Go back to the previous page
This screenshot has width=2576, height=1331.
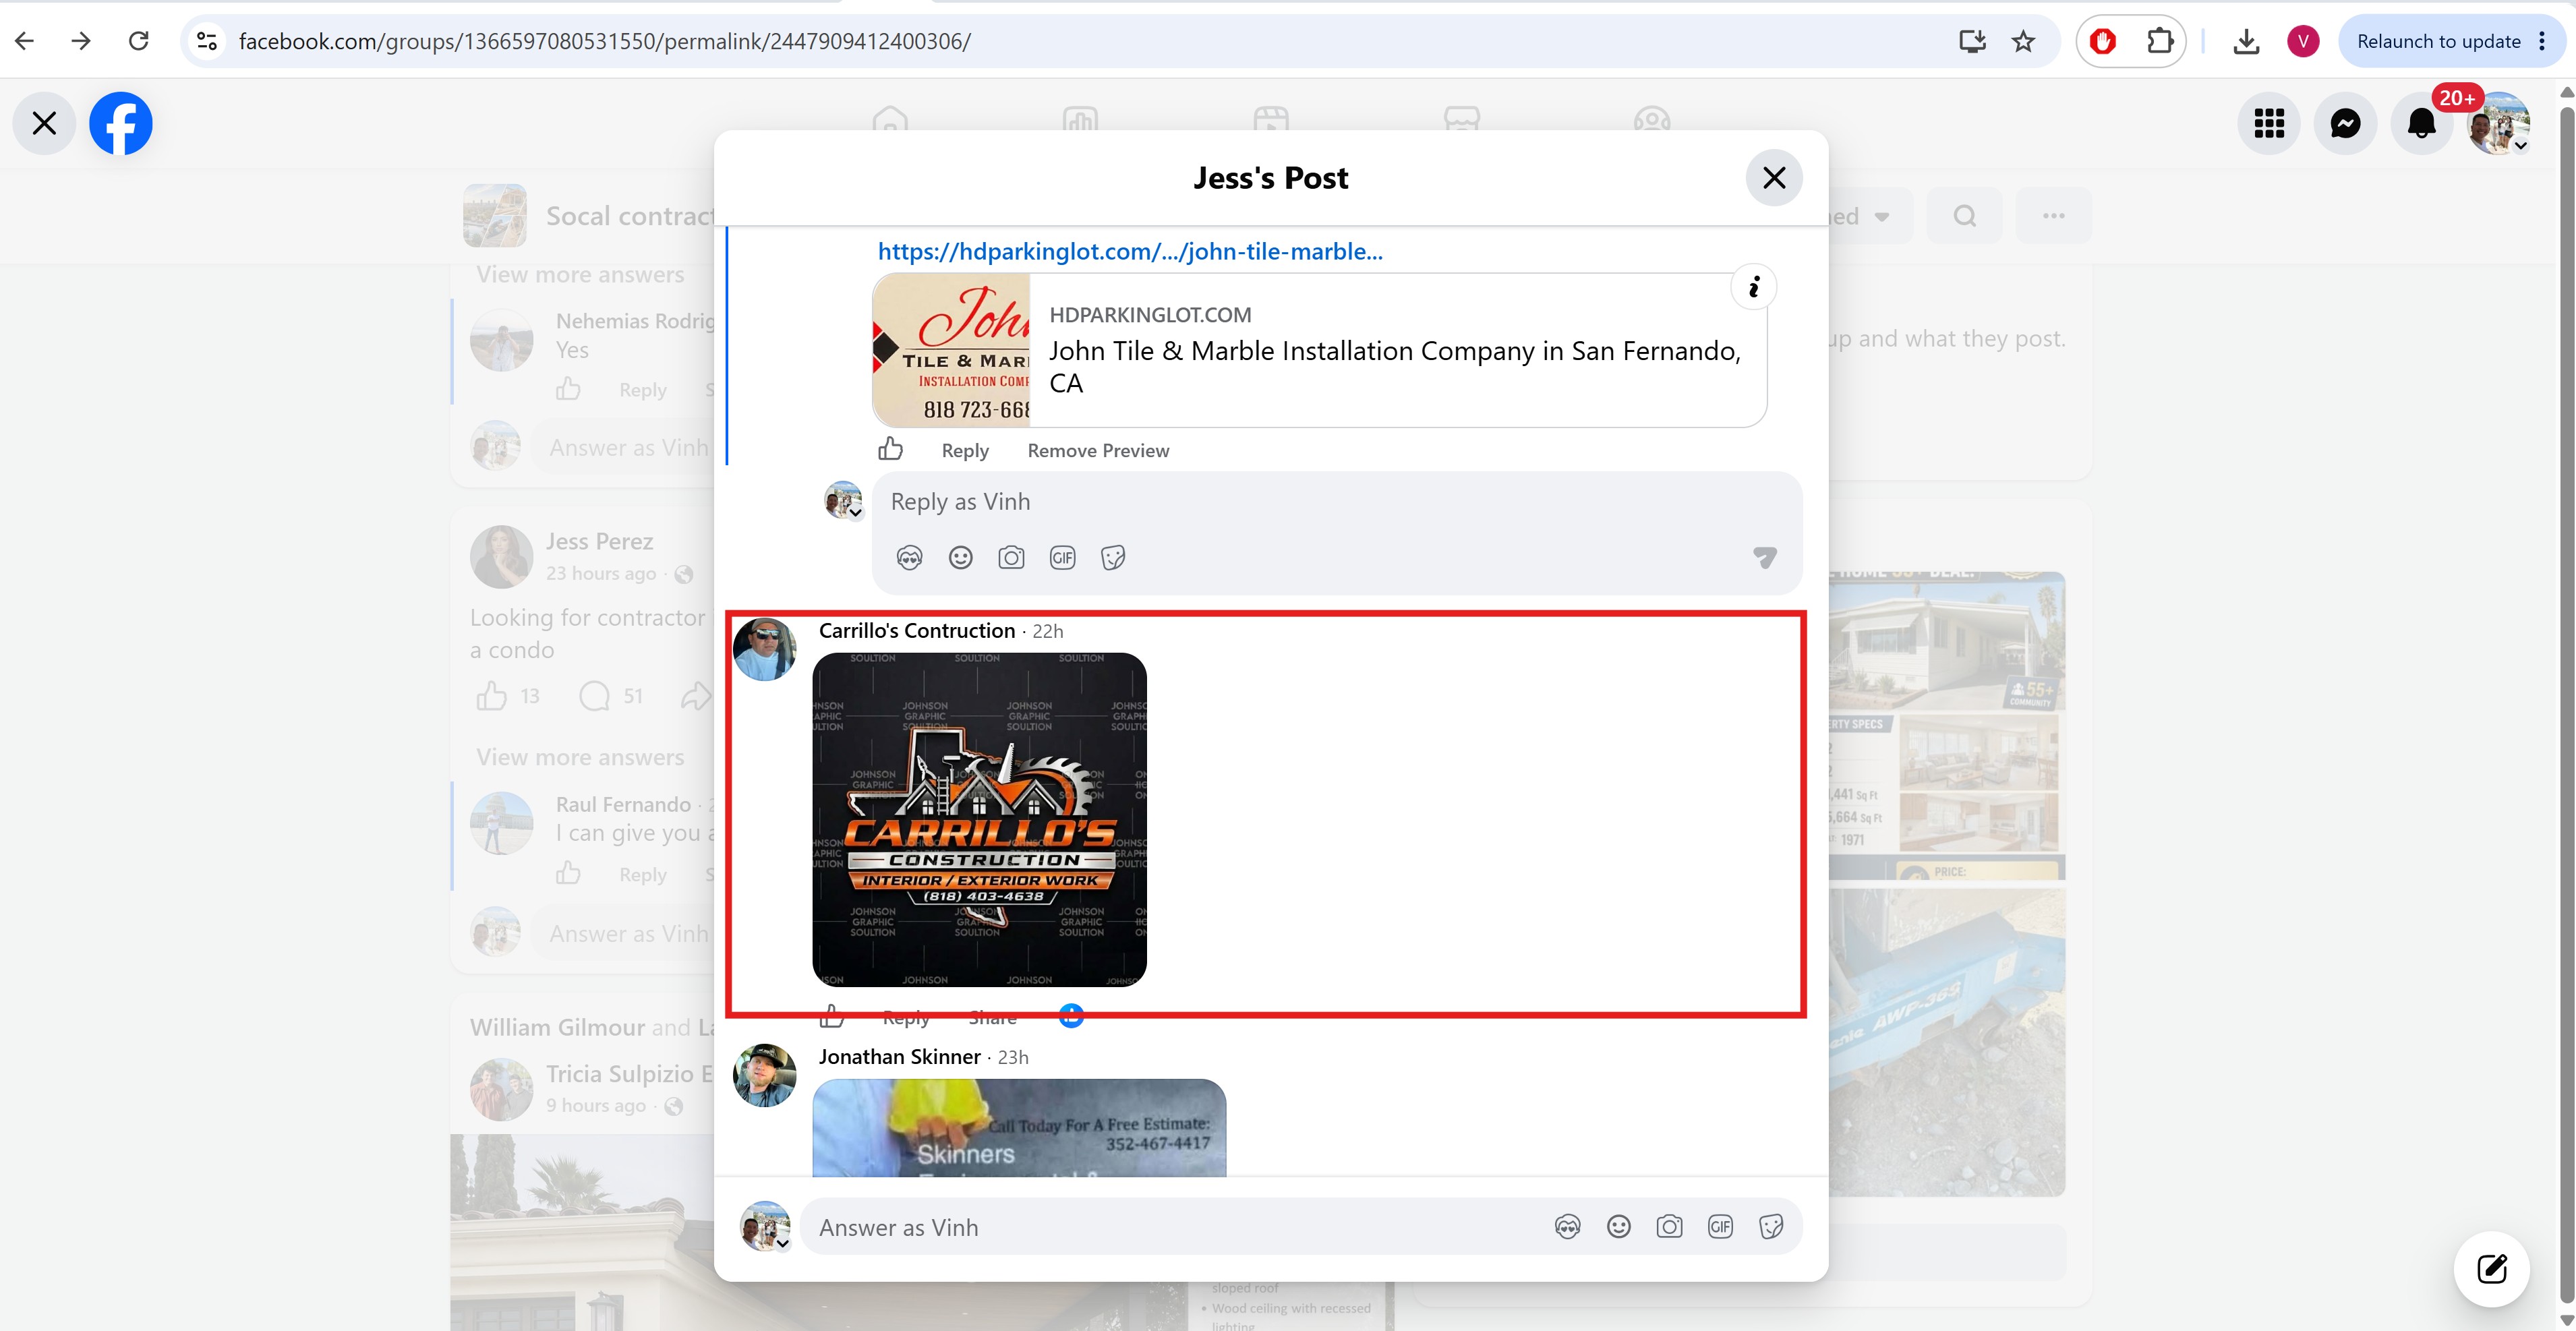[x=25, y=41]
